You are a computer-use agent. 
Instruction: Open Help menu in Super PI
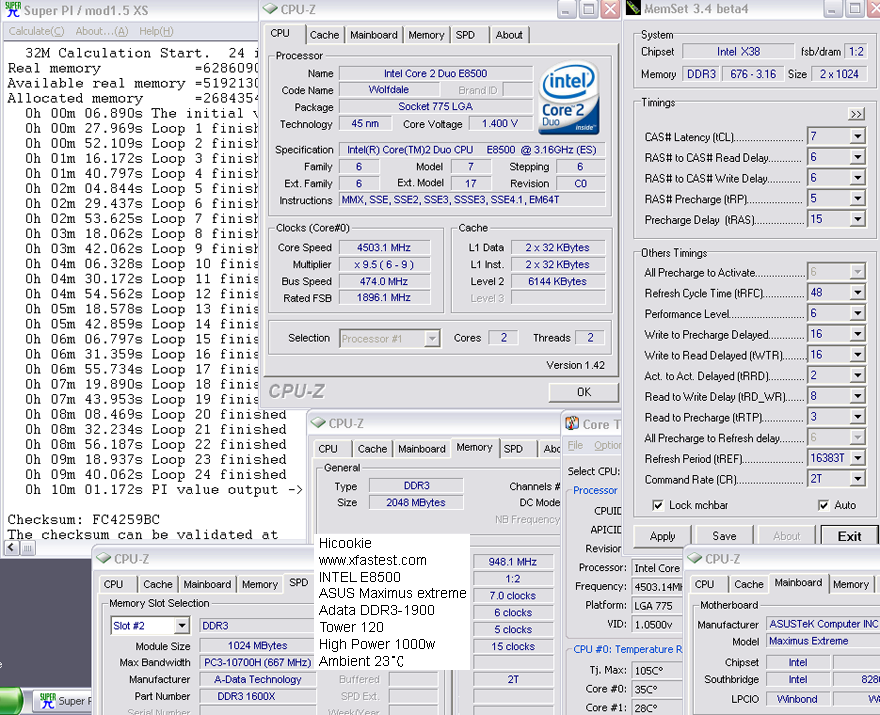pos(156,31)
